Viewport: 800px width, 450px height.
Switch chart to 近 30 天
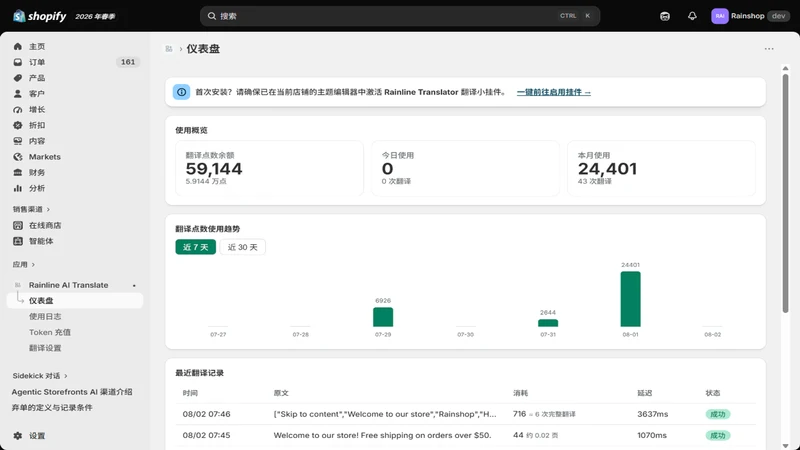(x=242, y=247)
